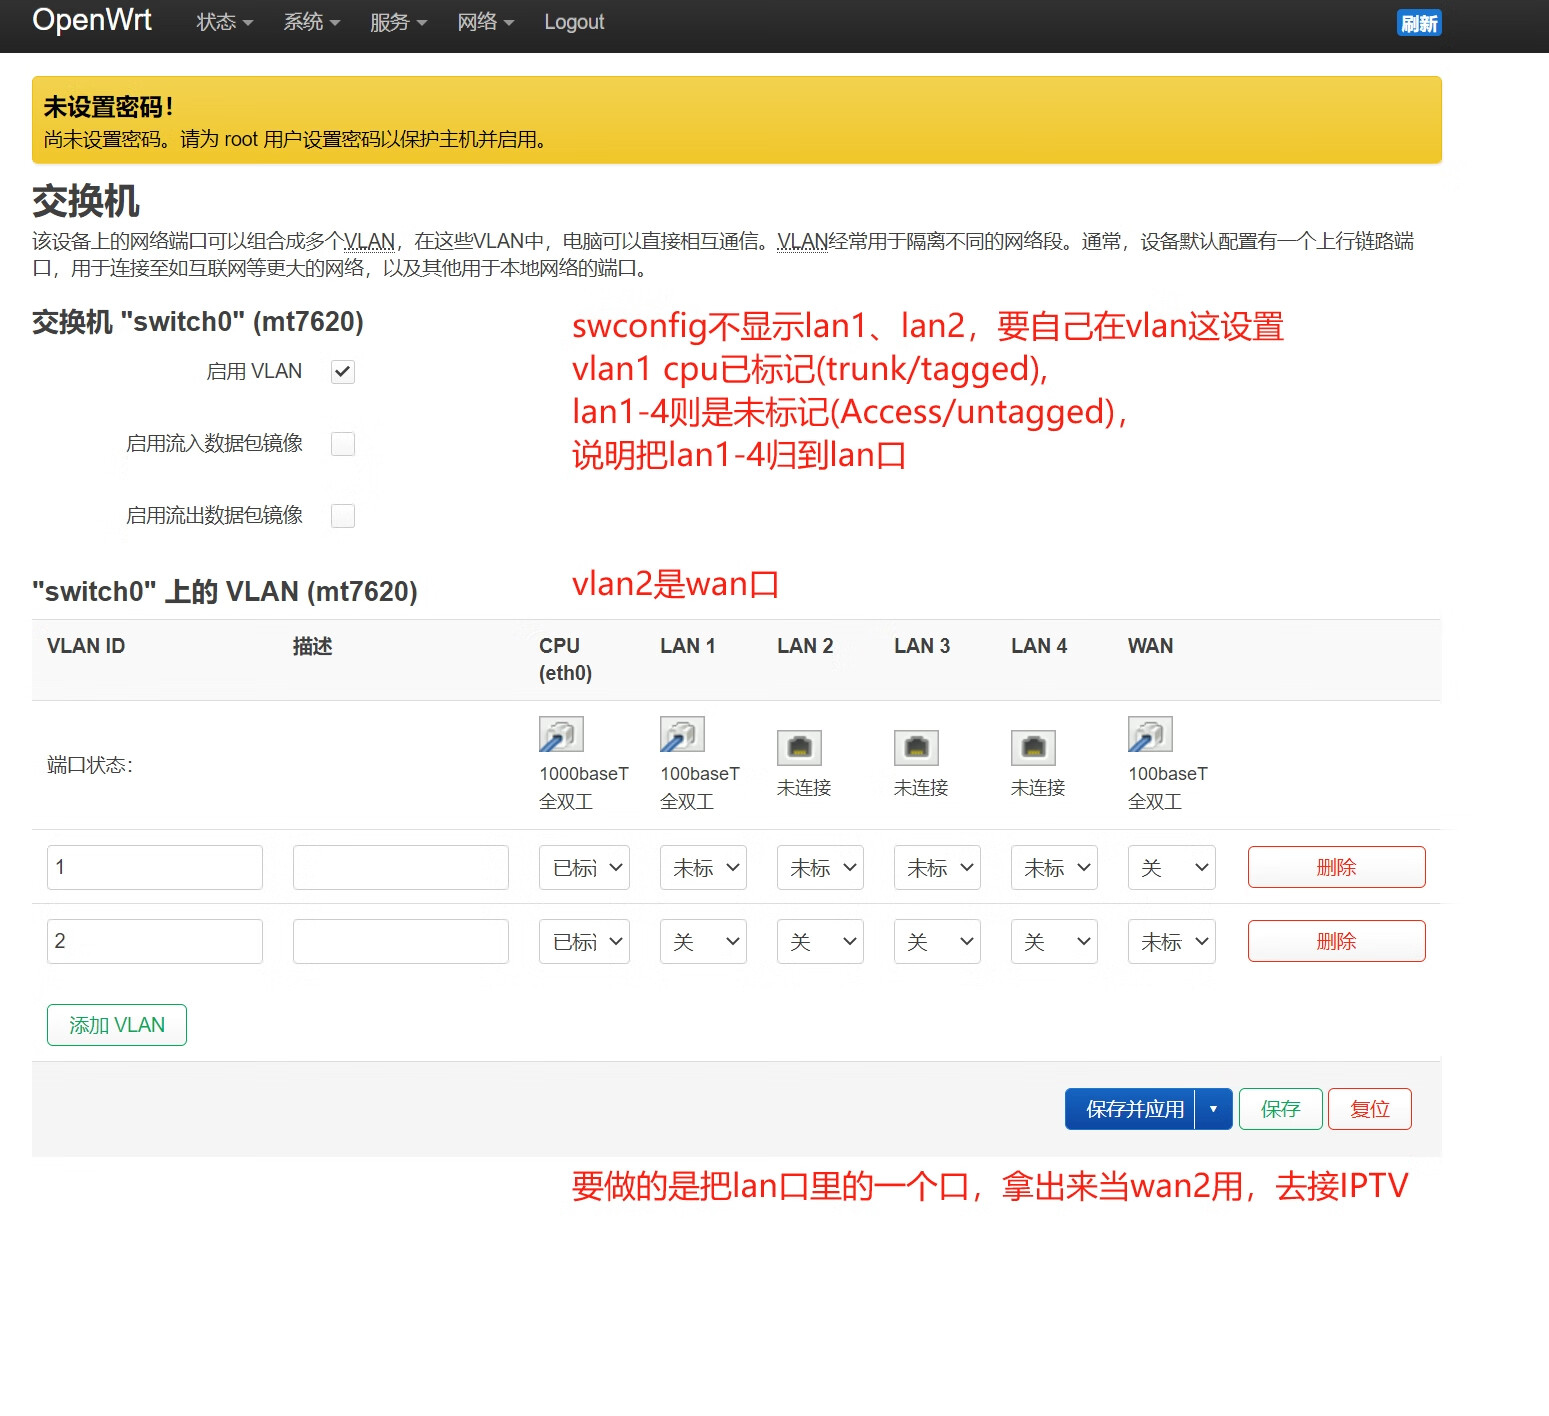Click VLAN ID input containing 2

tap(154, 941)
